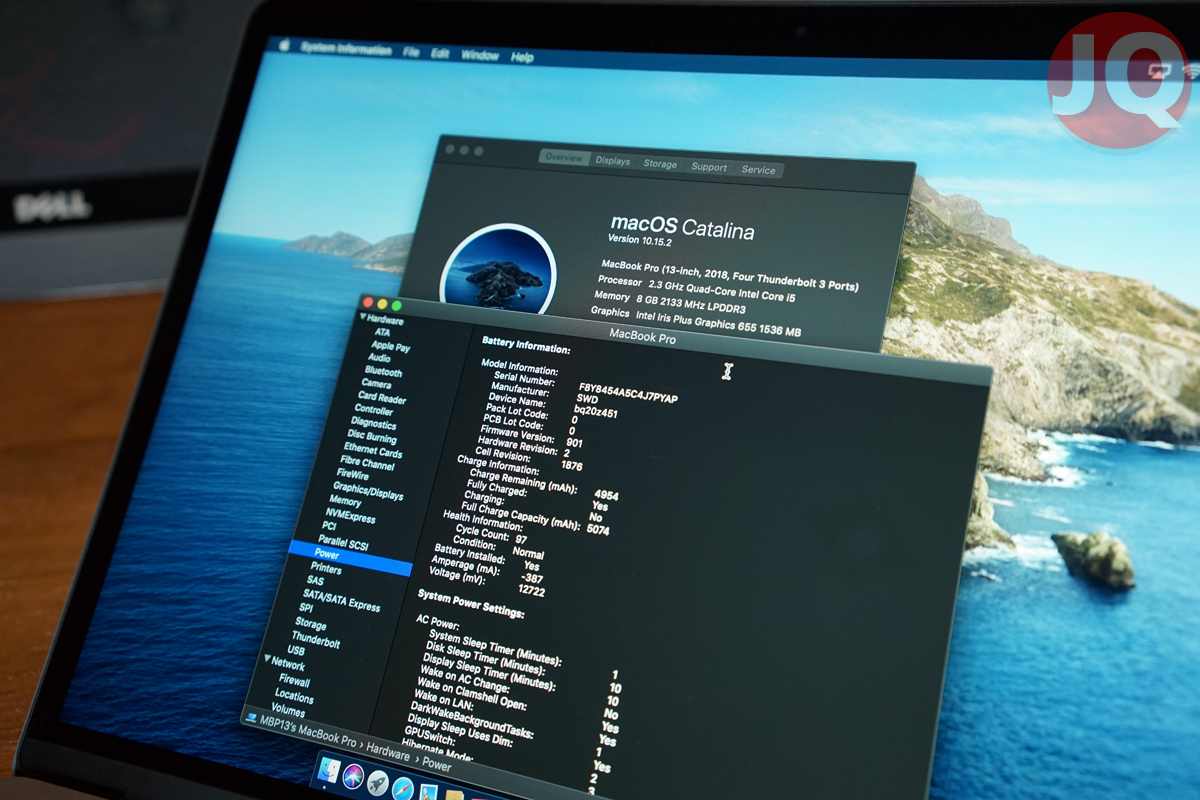Open the System Information menu

pos(346,49)
